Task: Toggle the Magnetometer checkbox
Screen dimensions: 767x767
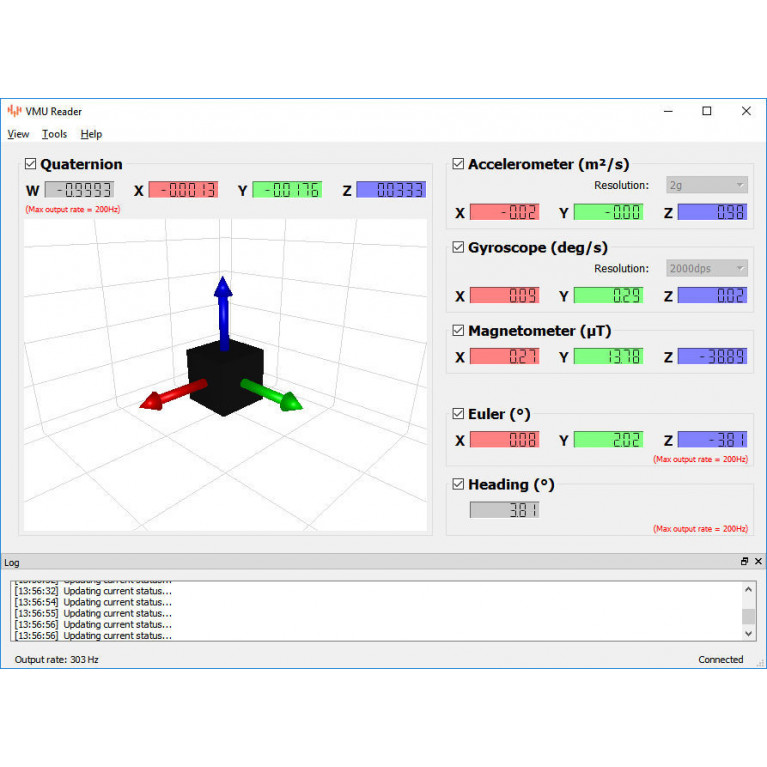Action: pyautogui.click(x=458, y=330)
